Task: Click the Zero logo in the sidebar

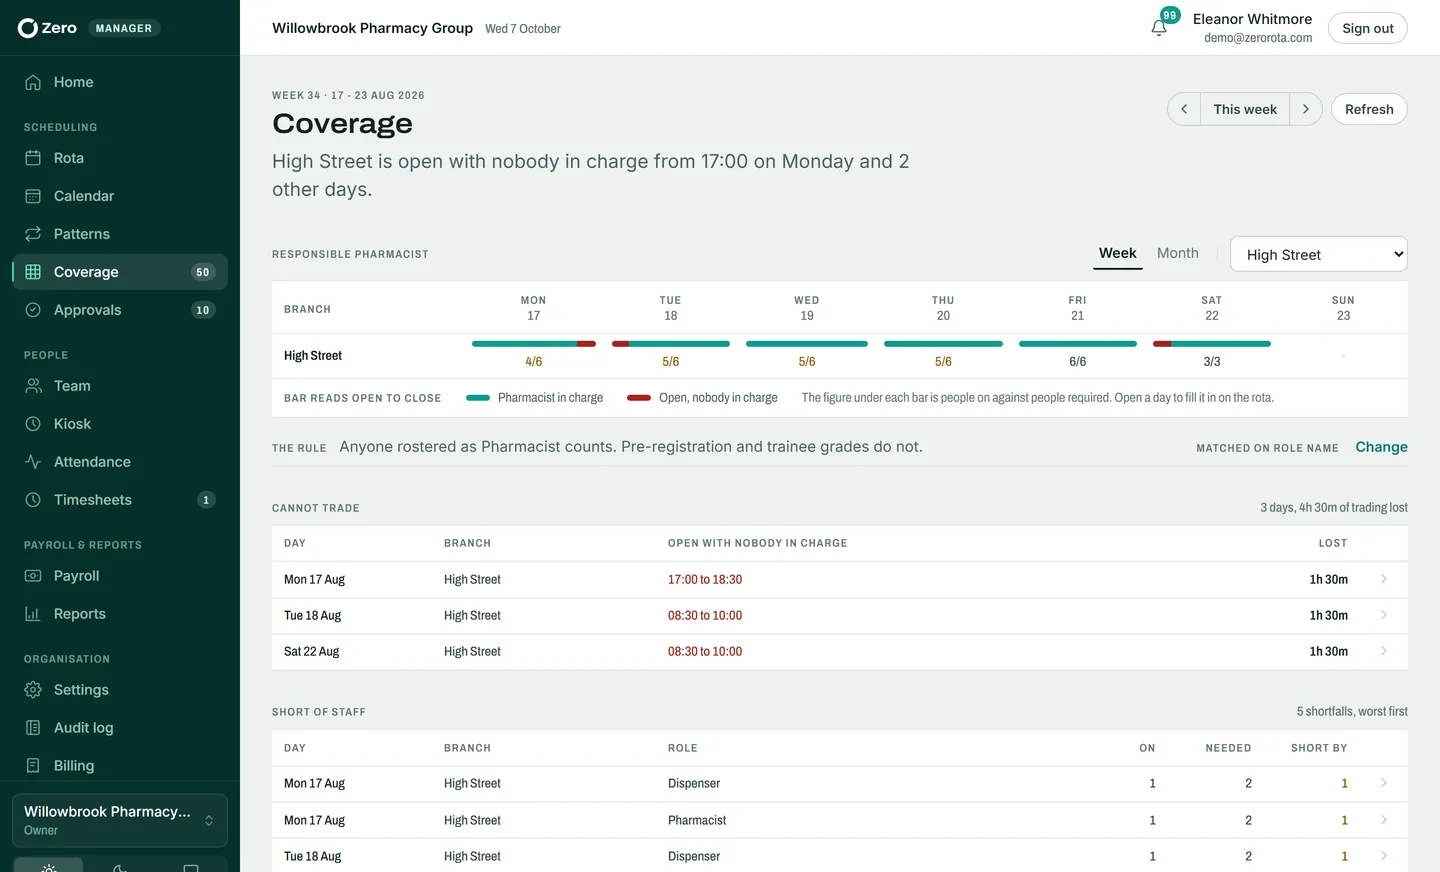Action: pyautogui.click(x=47, y=28)
